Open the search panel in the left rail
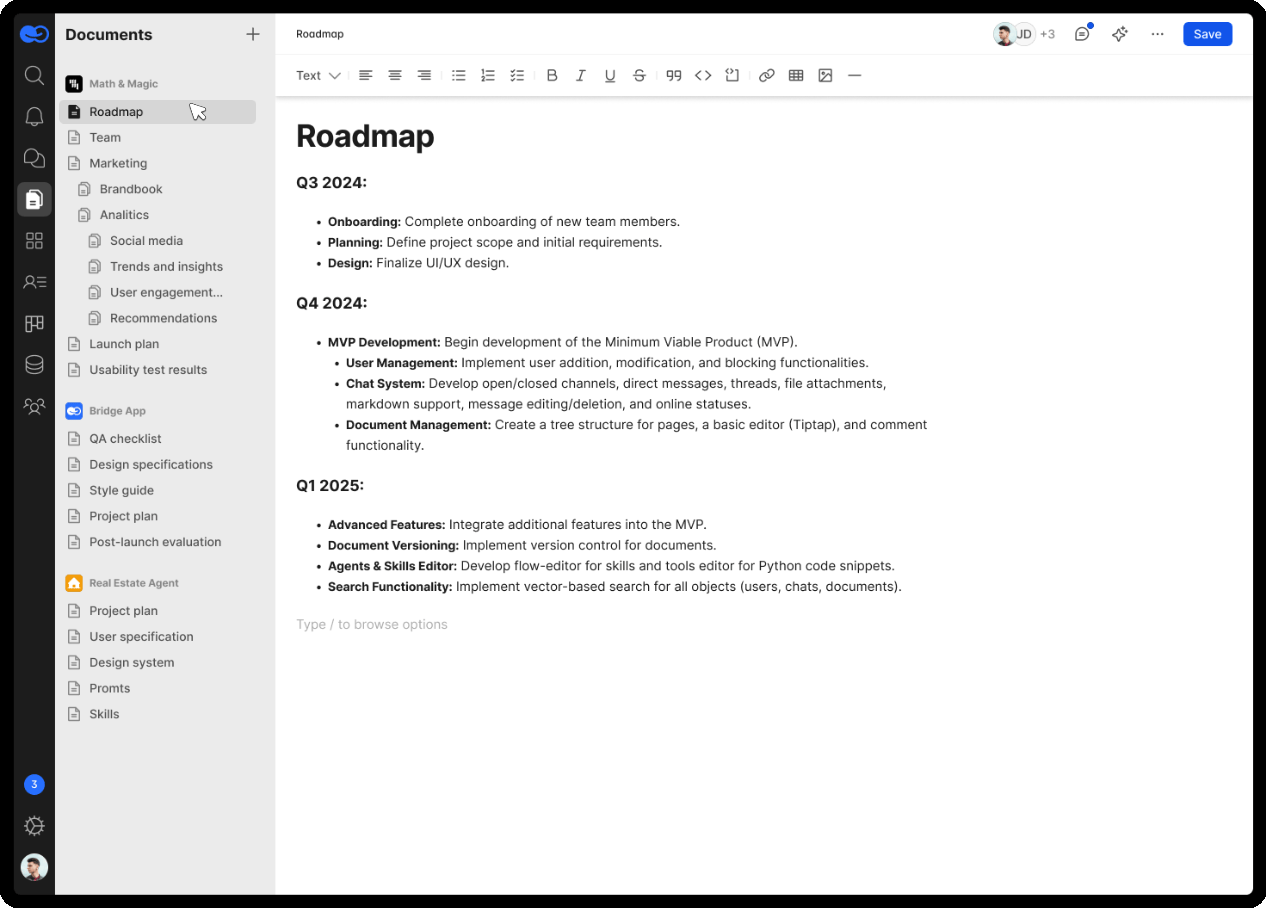Image resolution: width=1266 pixels, height=908 pixels. tap(34, 75)
